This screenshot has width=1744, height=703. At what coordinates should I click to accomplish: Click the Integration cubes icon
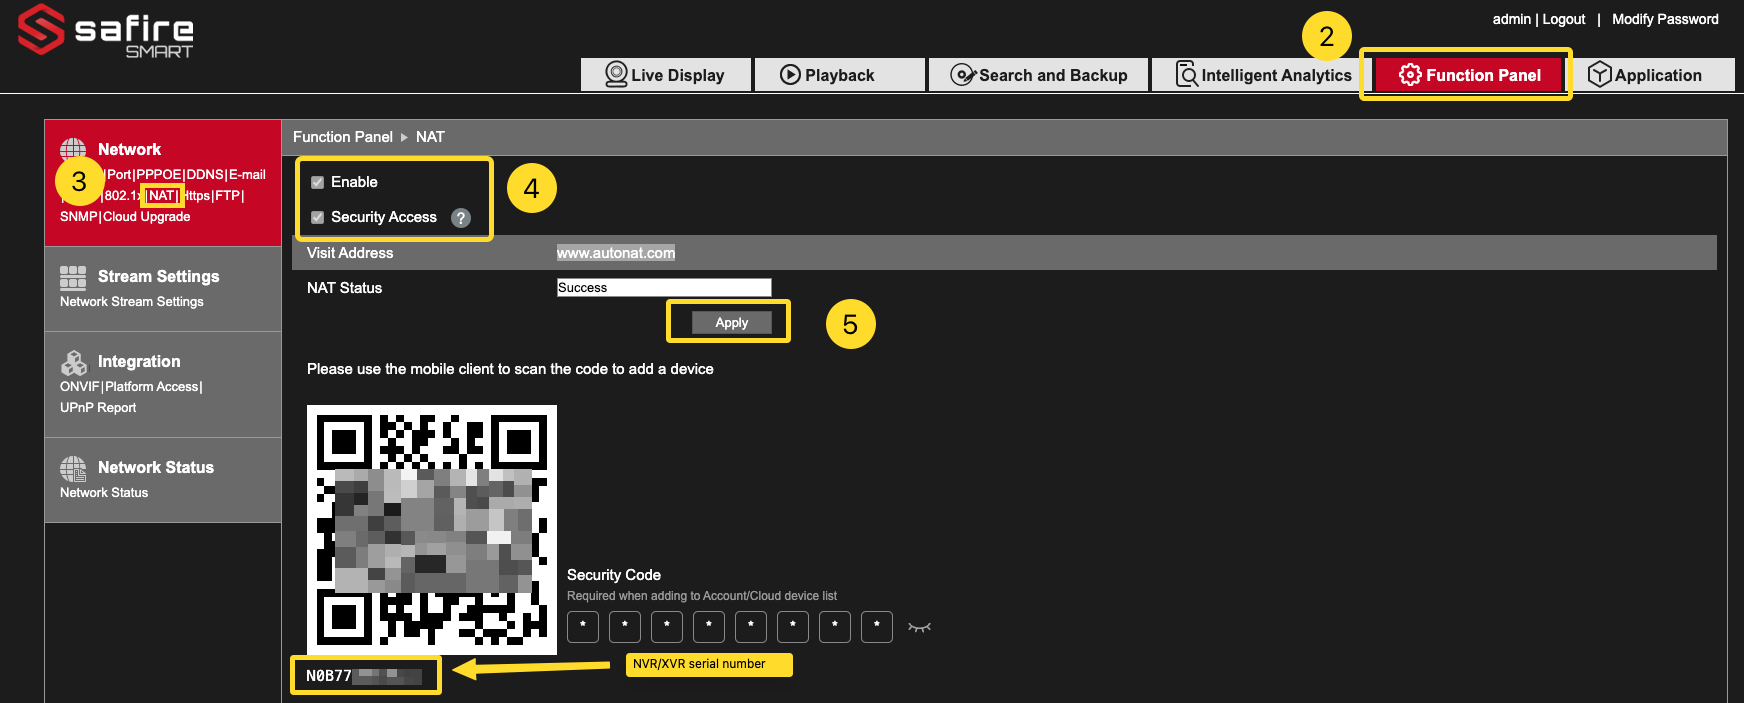73,362
